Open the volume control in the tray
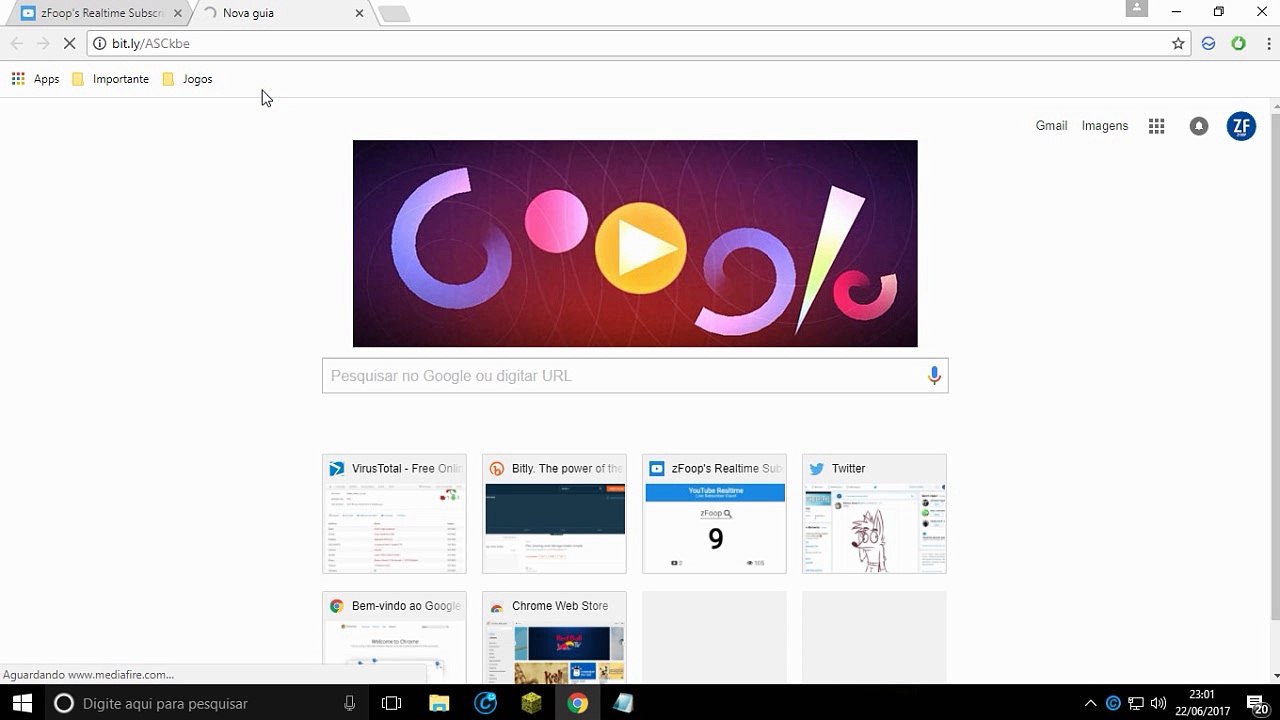Image resolution: width=1280 pixels, height=720 pixels. tap(1158, 703)
